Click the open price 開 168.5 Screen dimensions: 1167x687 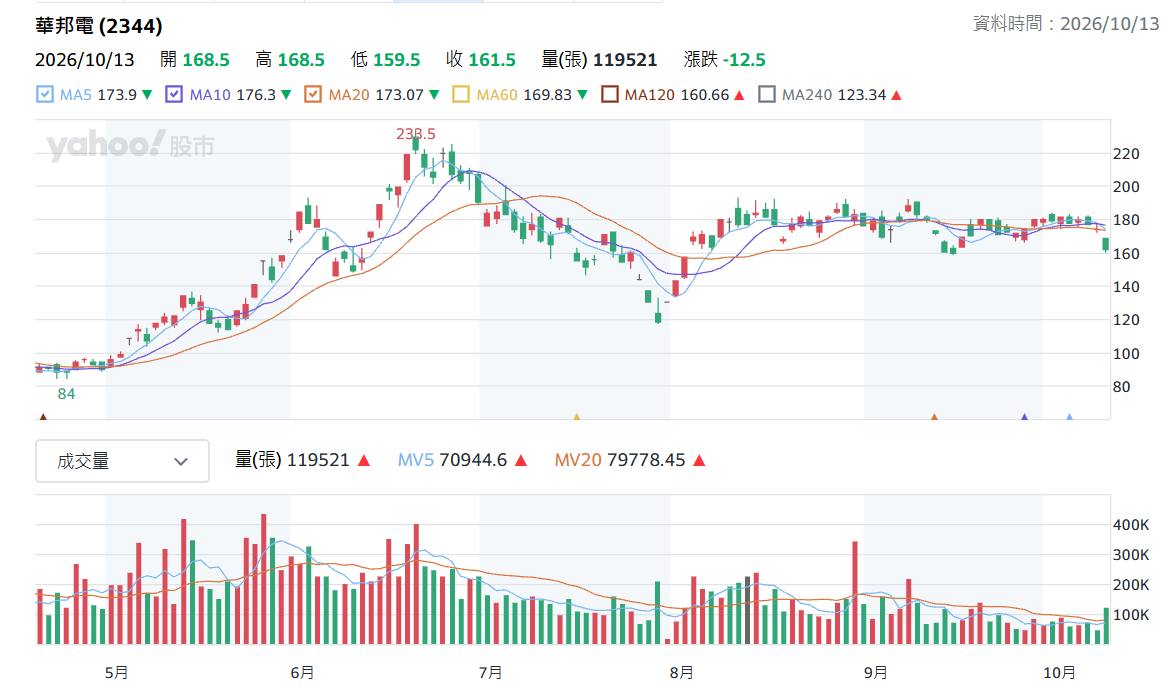pyautogui.click(x=195, y=60)
